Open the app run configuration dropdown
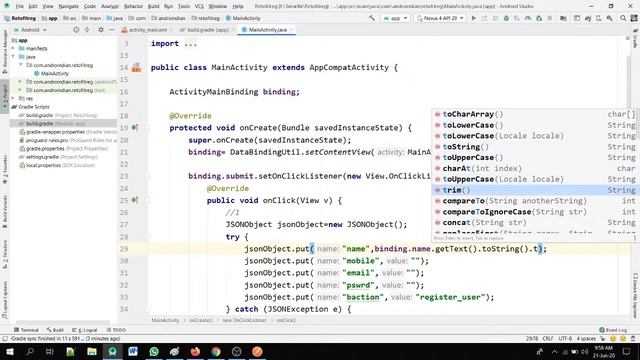 point(395,18)
